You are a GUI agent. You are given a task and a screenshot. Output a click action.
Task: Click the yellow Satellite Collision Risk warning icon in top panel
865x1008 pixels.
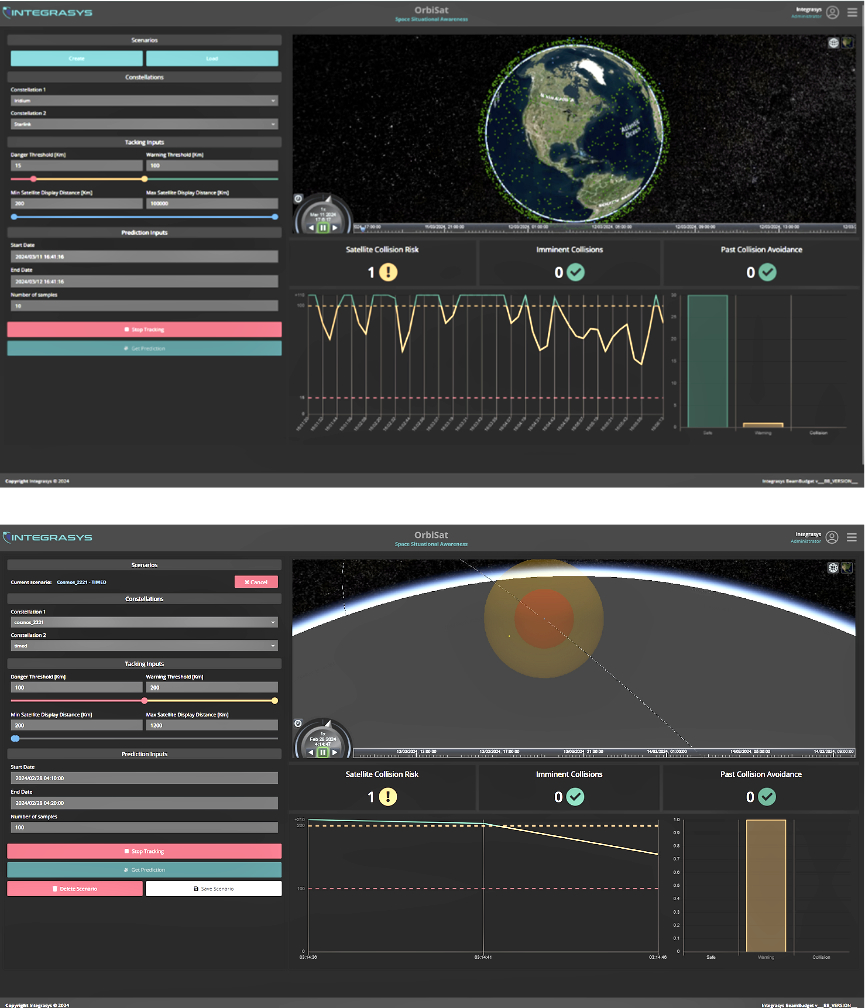(386, 272)
